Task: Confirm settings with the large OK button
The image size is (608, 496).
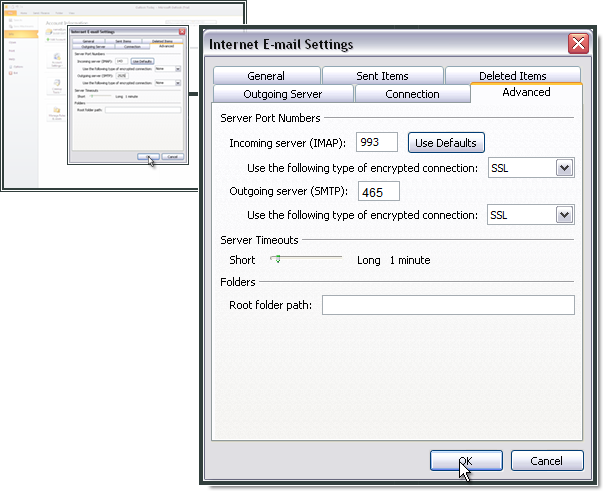Action: 466,461
